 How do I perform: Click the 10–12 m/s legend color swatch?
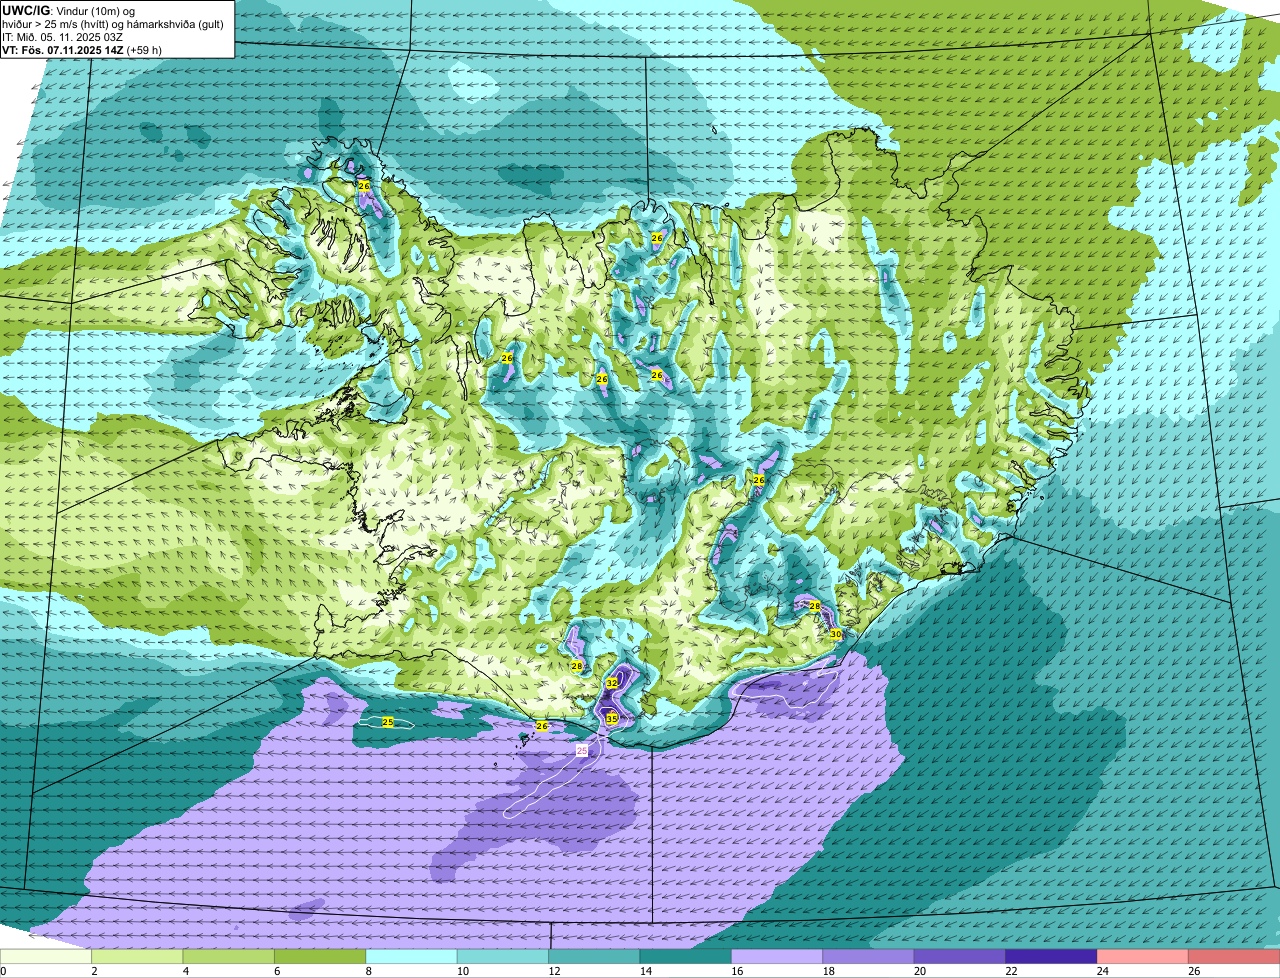(x=503, y=957)
